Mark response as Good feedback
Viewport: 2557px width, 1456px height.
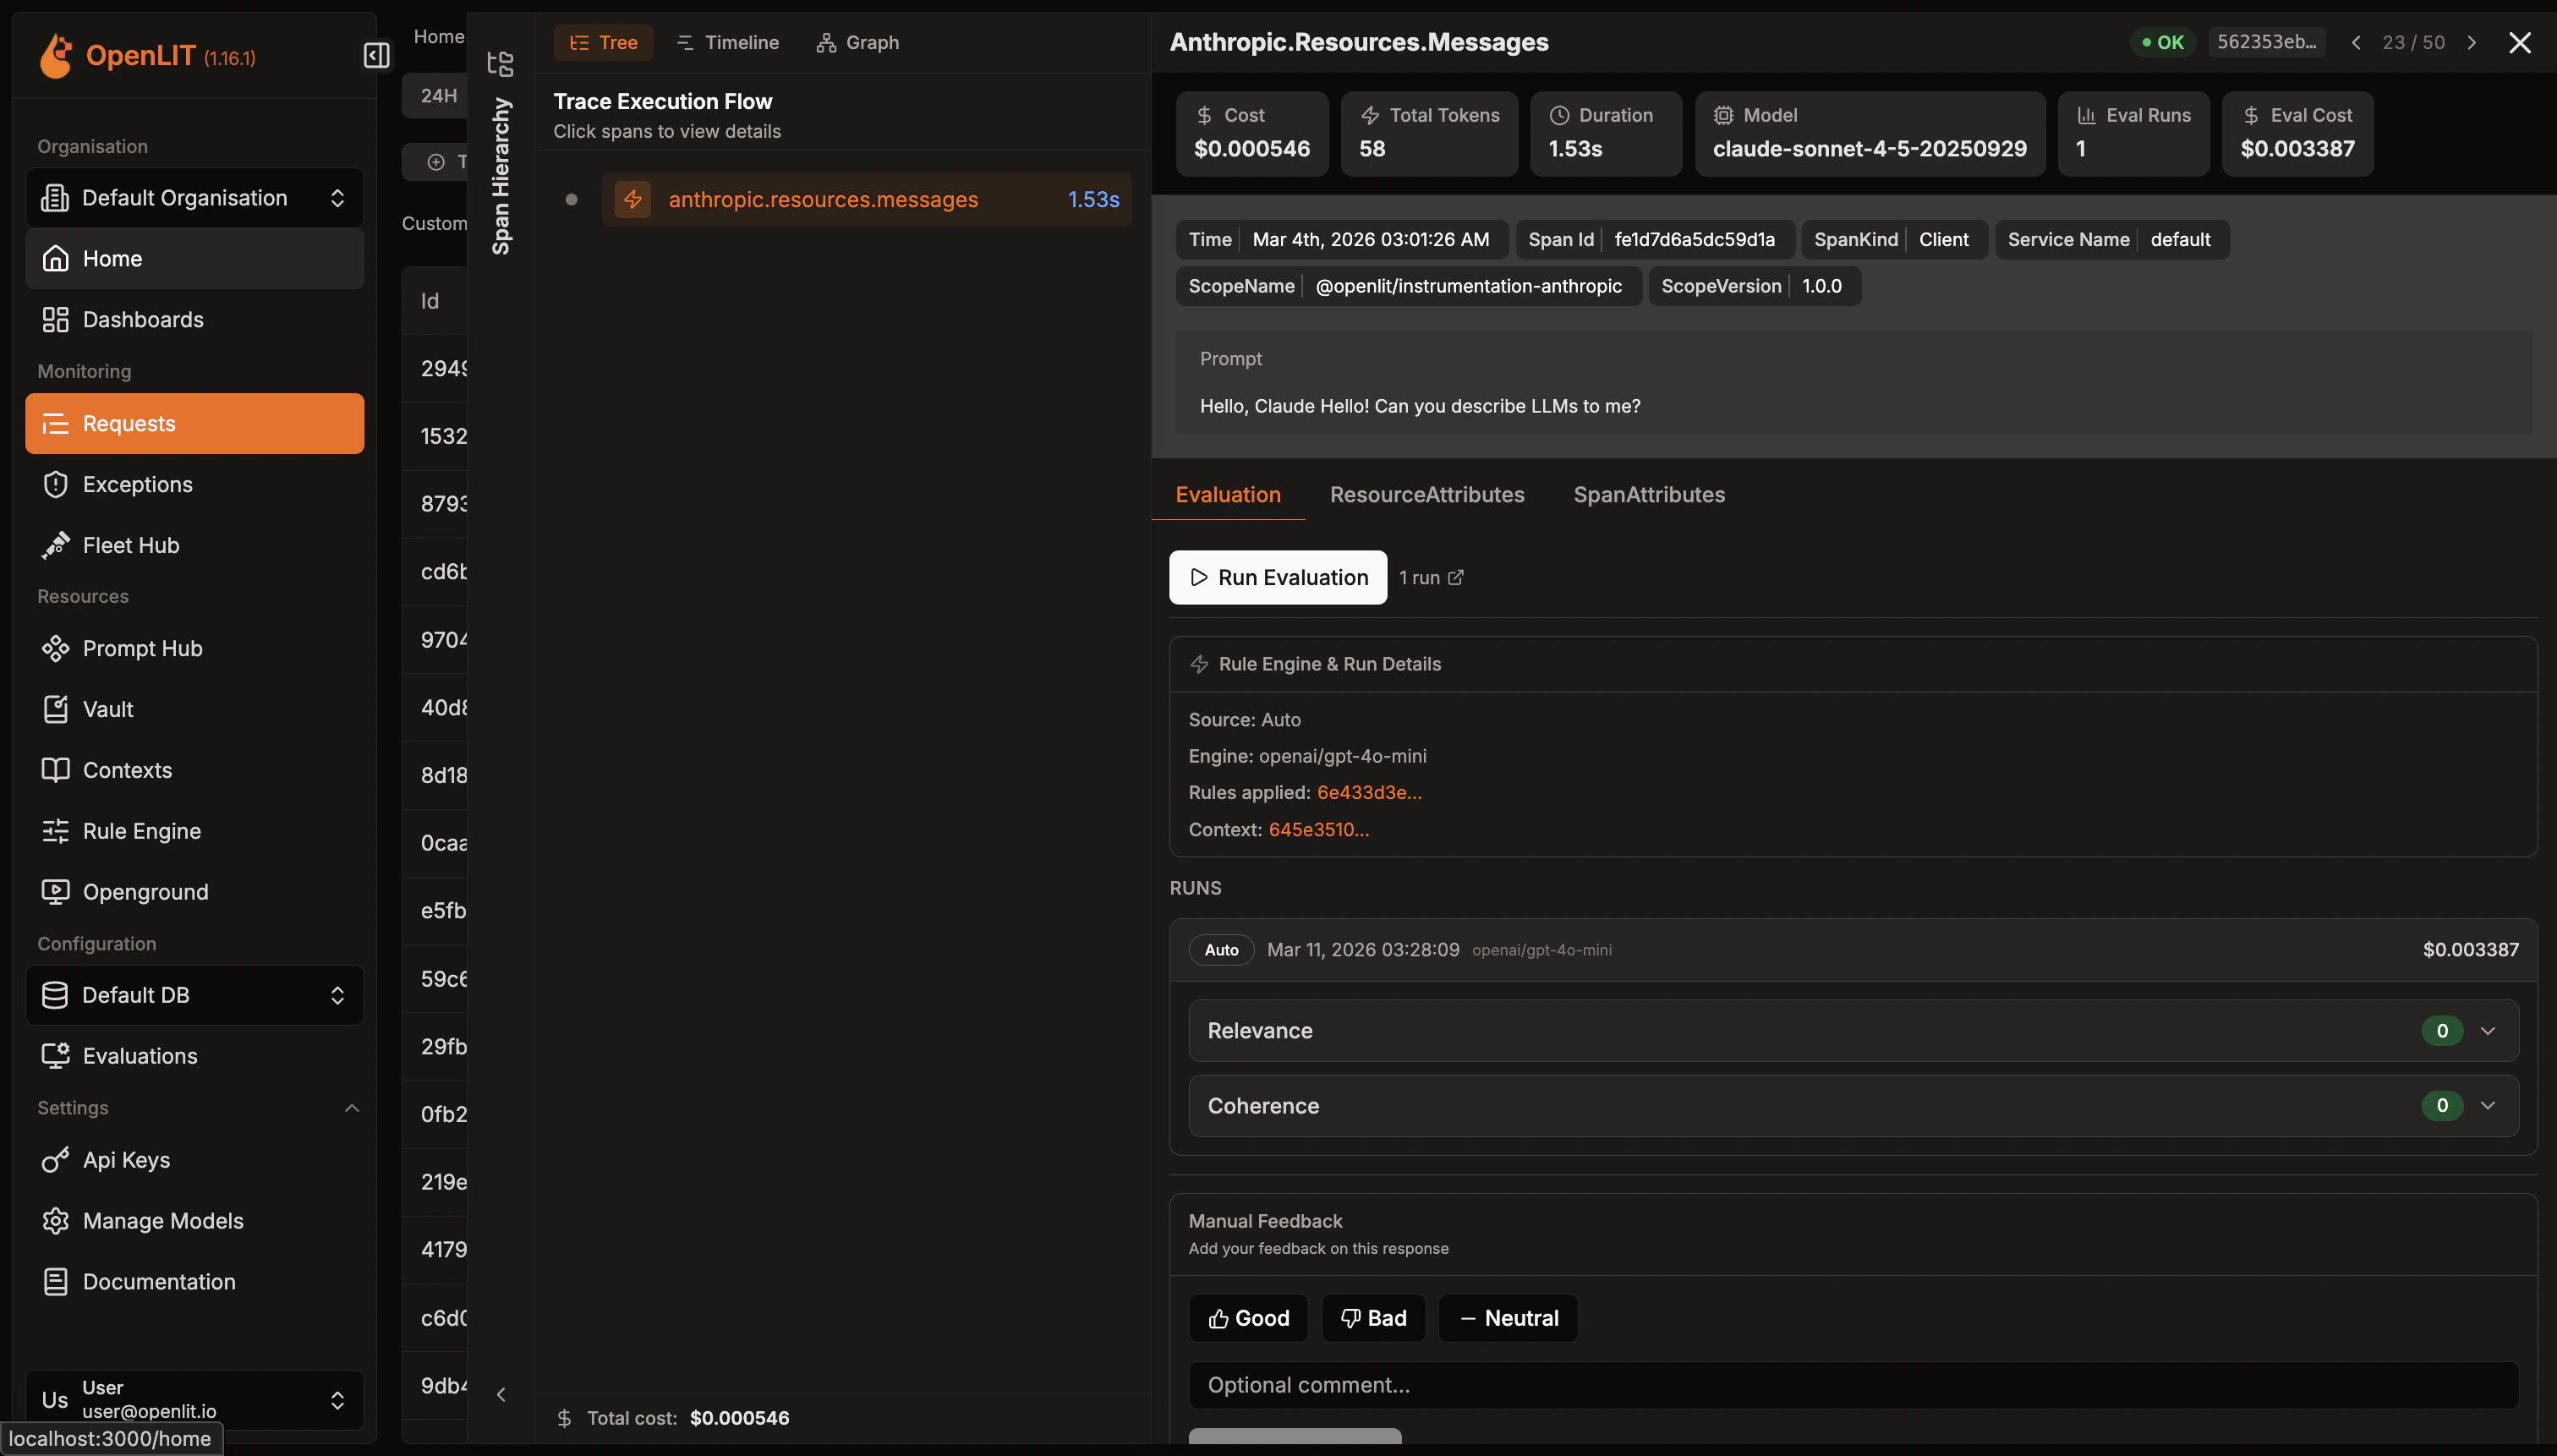point(1248,1318)
